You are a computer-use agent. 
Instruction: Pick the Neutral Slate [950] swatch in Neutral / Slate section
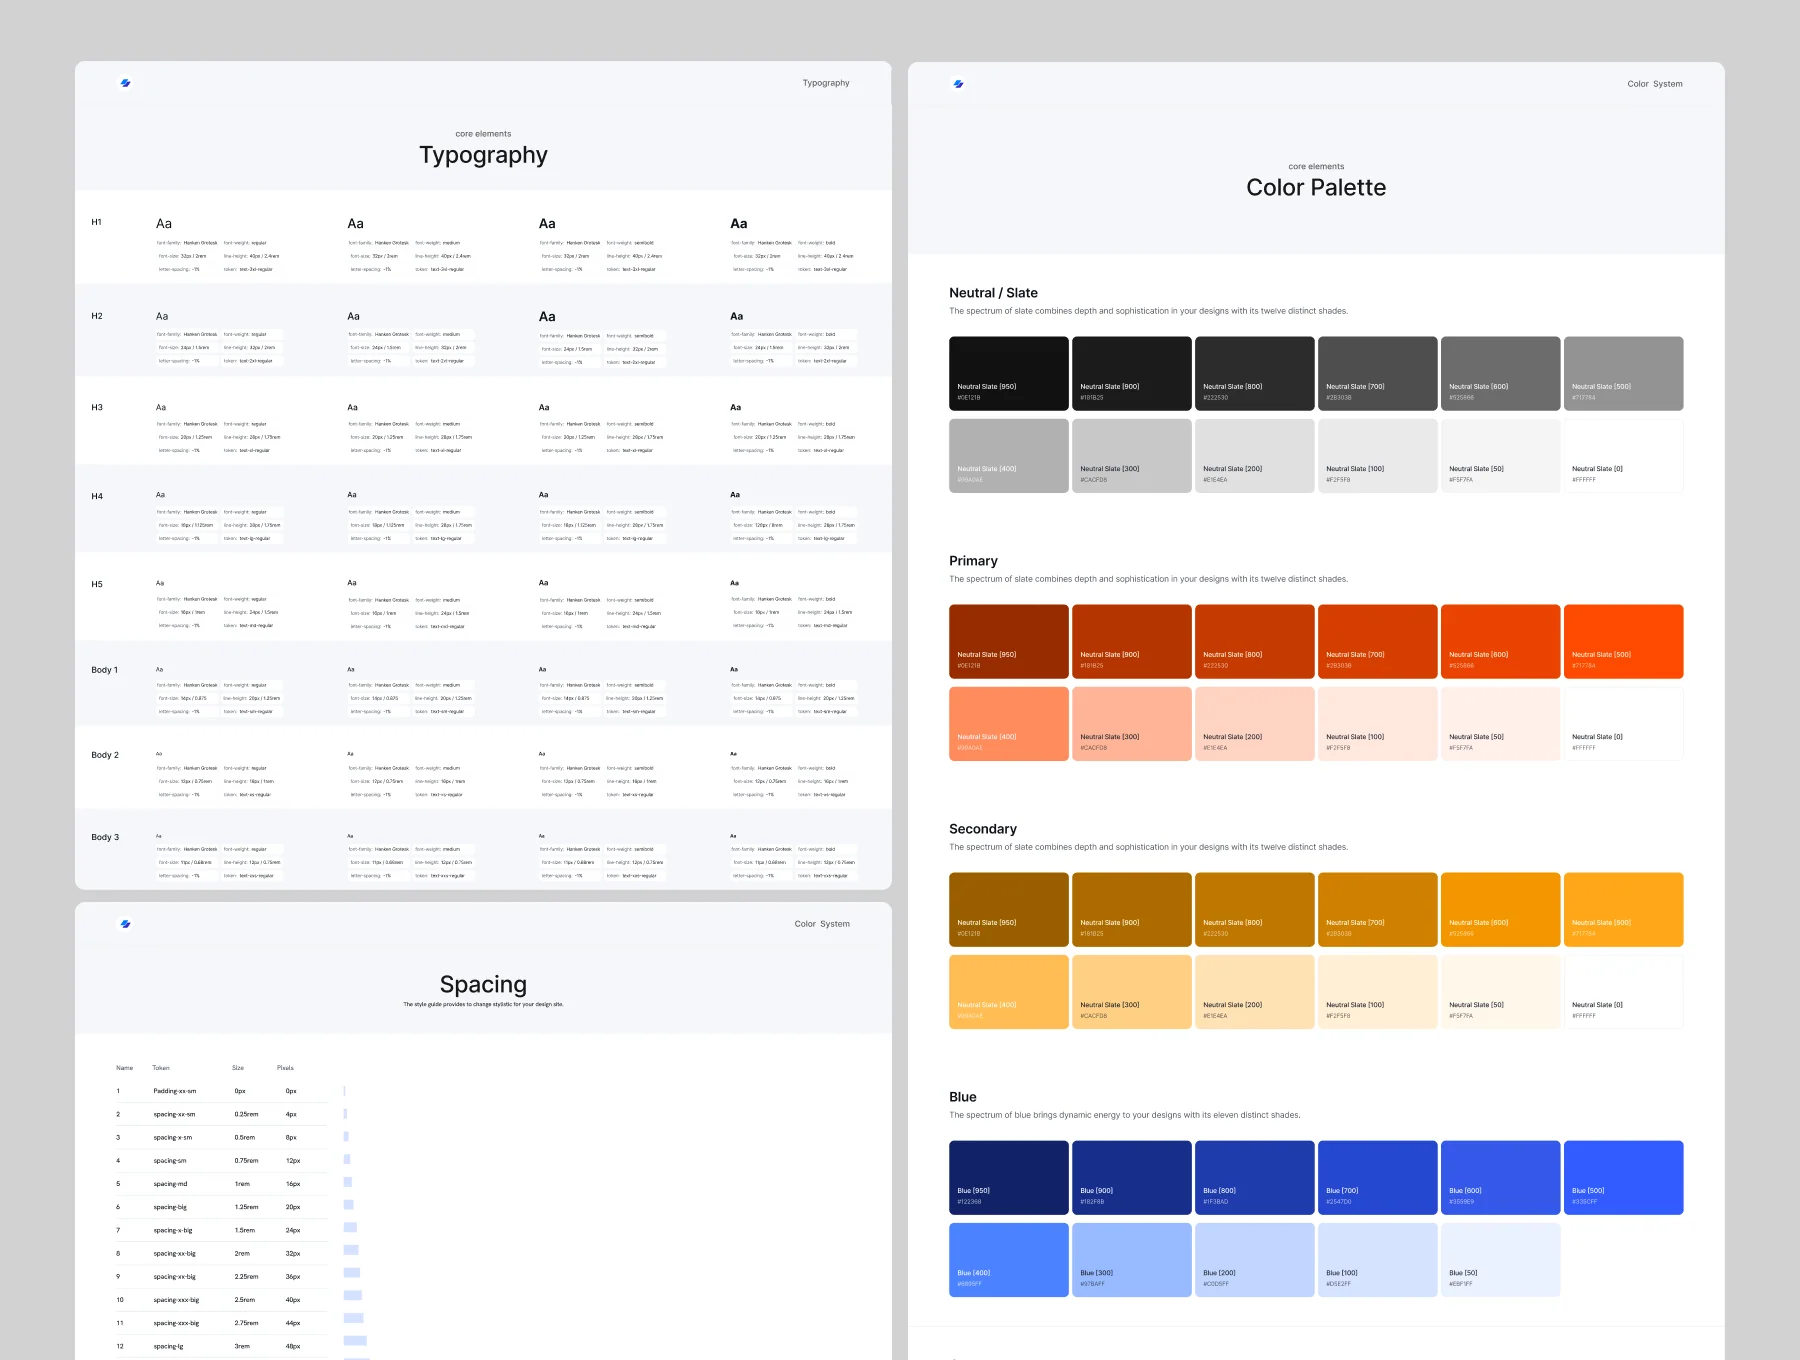1008,374
